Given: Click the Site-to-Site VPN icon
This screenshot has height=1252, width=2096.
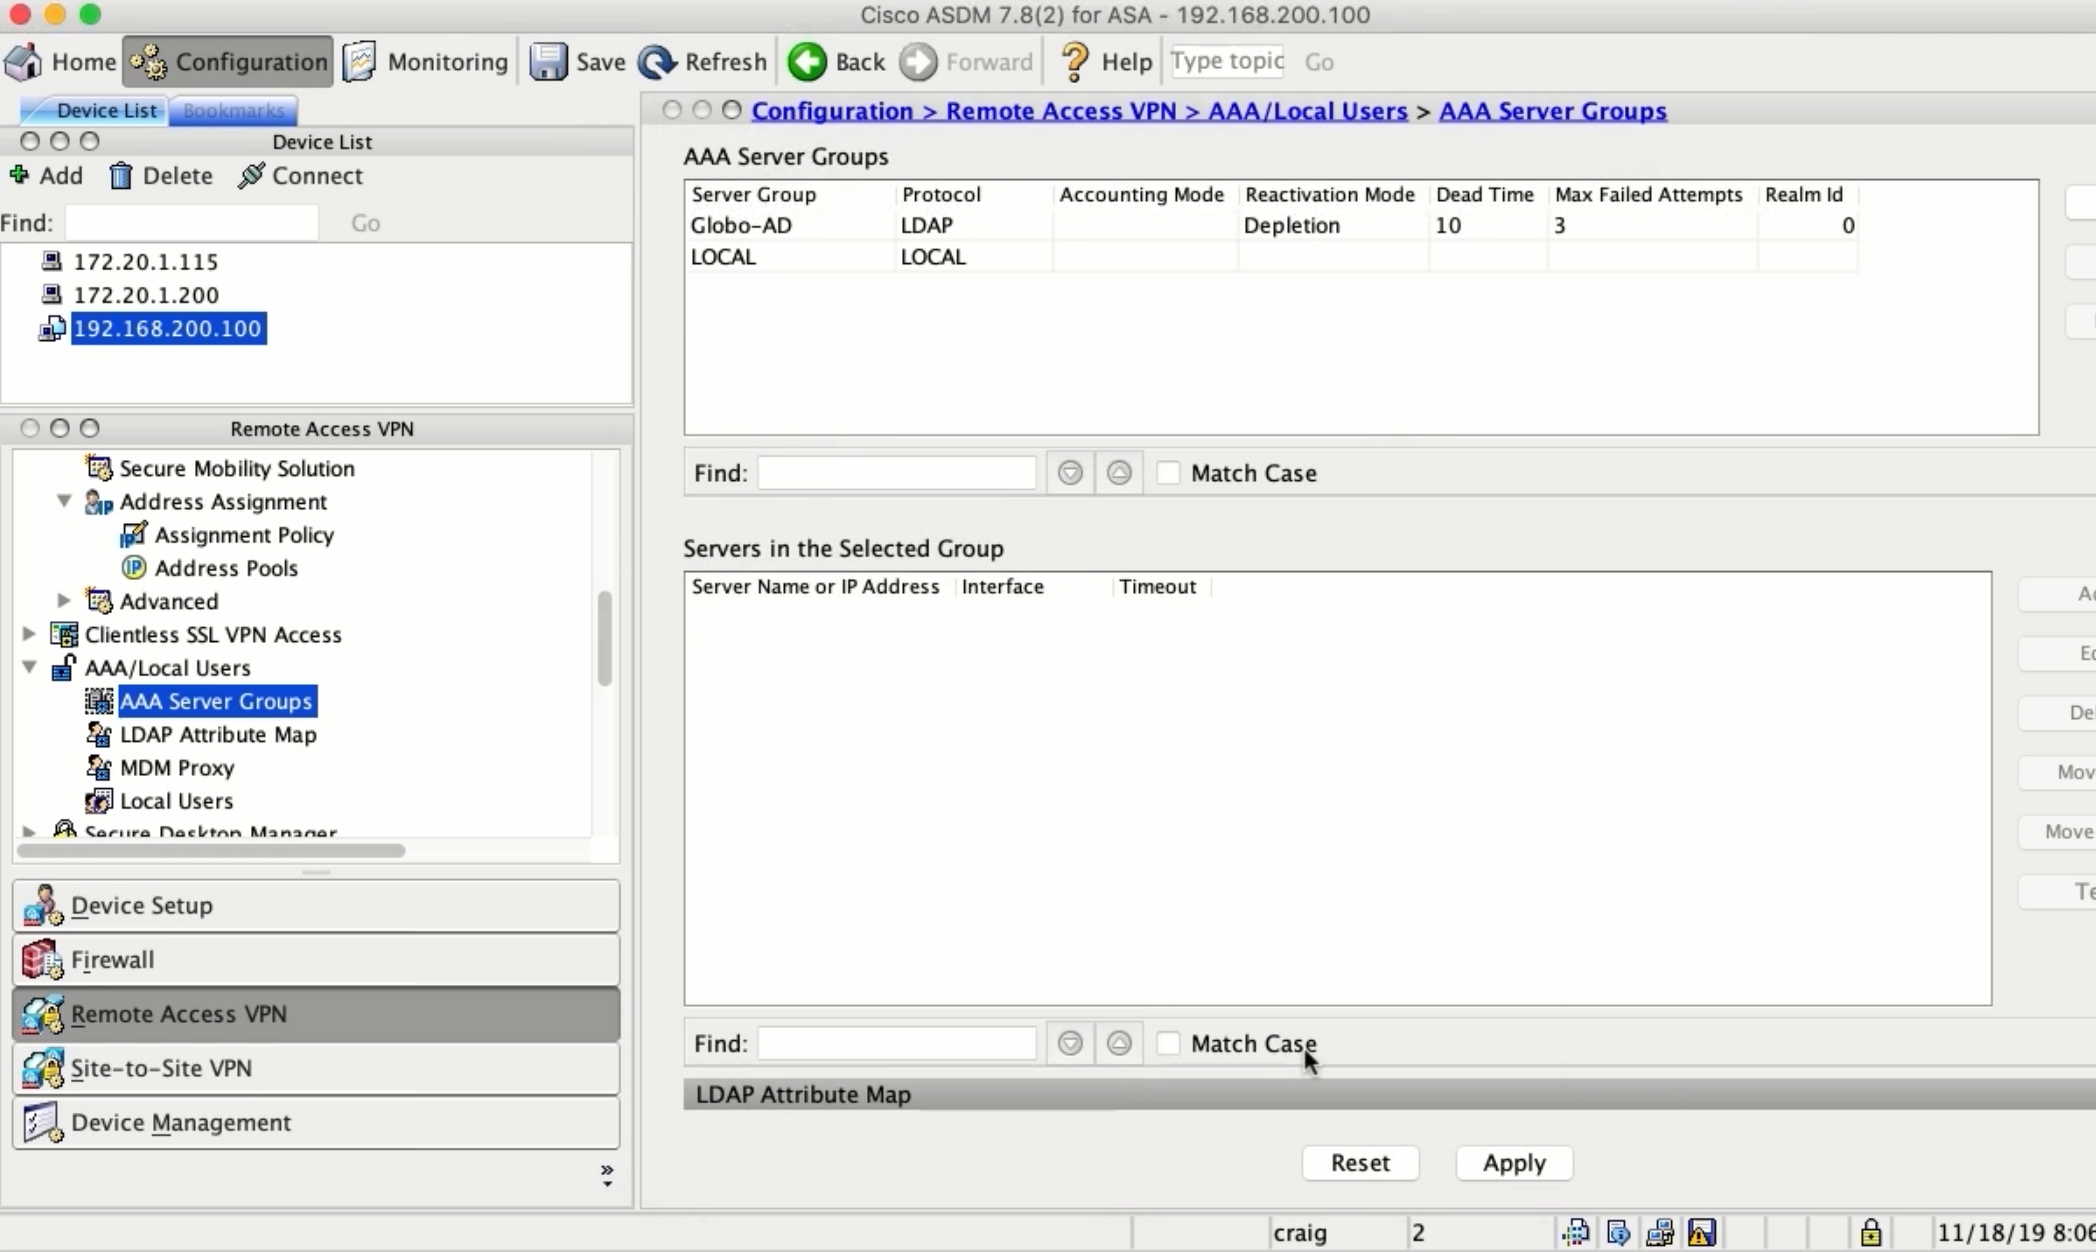Looking at the screenshot, I should pos(43,1068).
